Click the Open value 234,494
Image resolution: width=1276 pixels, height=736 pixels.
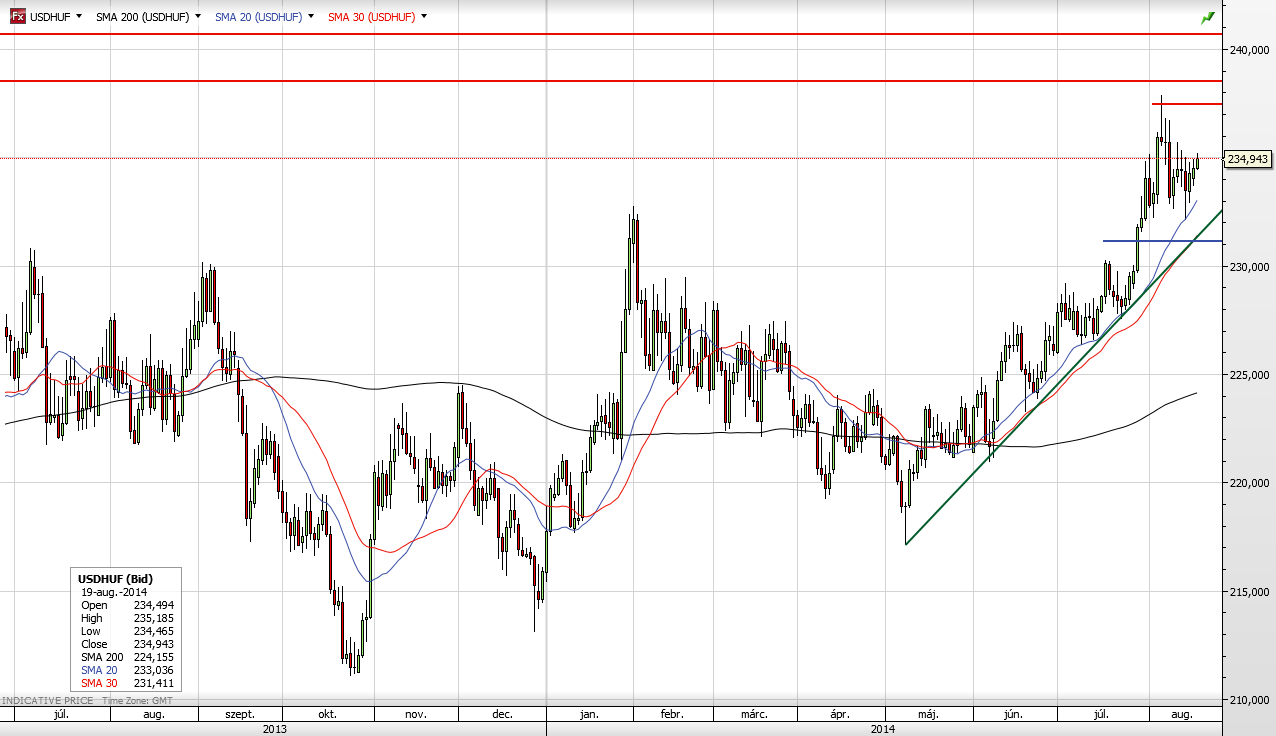[154, 605]
